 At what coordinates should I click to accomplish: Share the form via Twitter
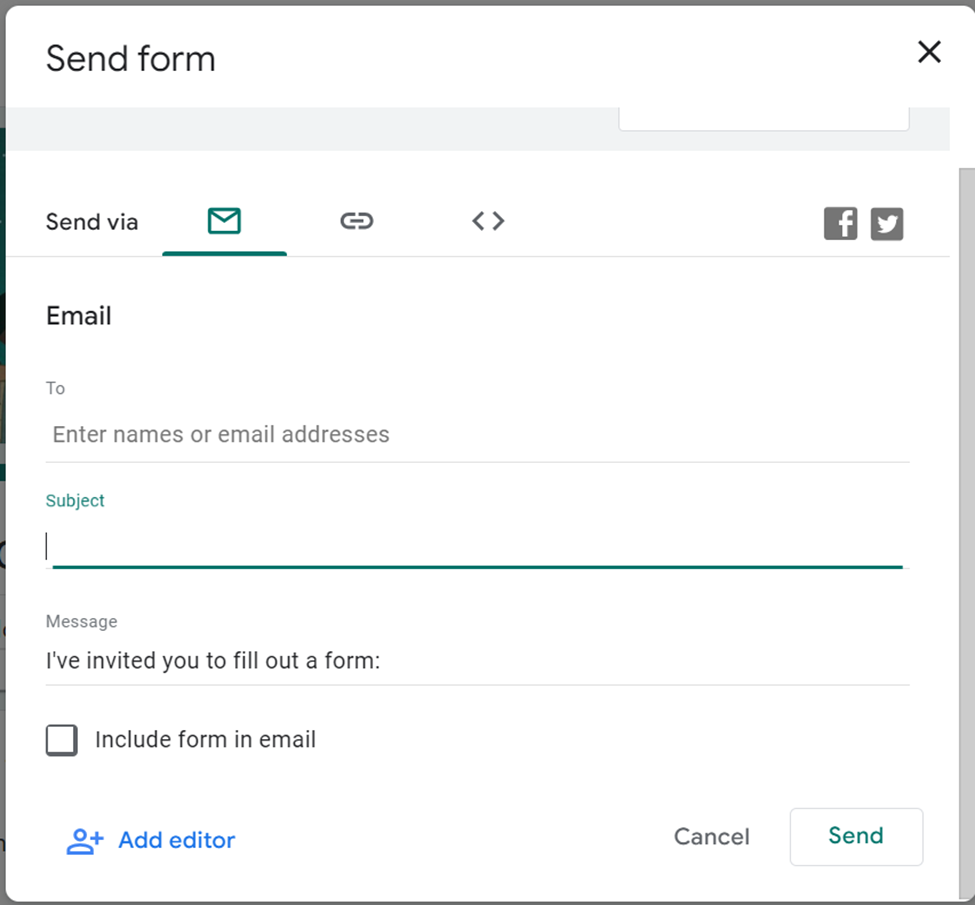click(886, 224)
